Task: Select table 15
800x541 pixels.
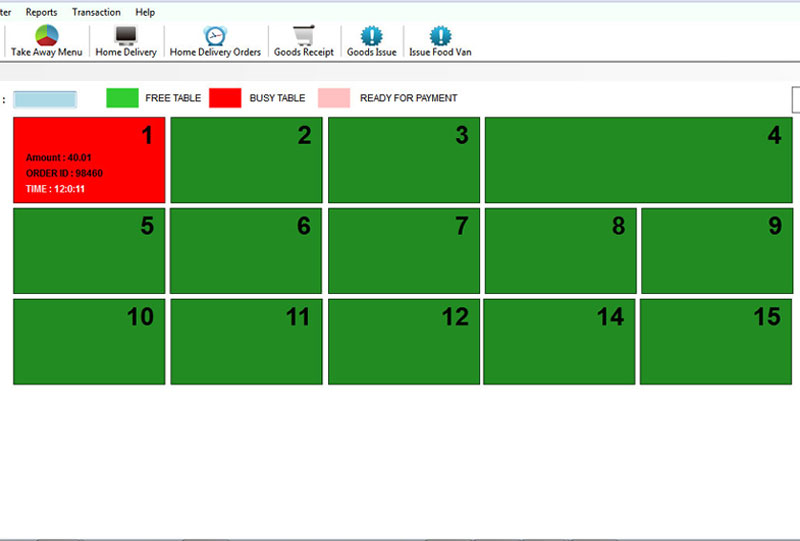Action: tap(714, 341)
